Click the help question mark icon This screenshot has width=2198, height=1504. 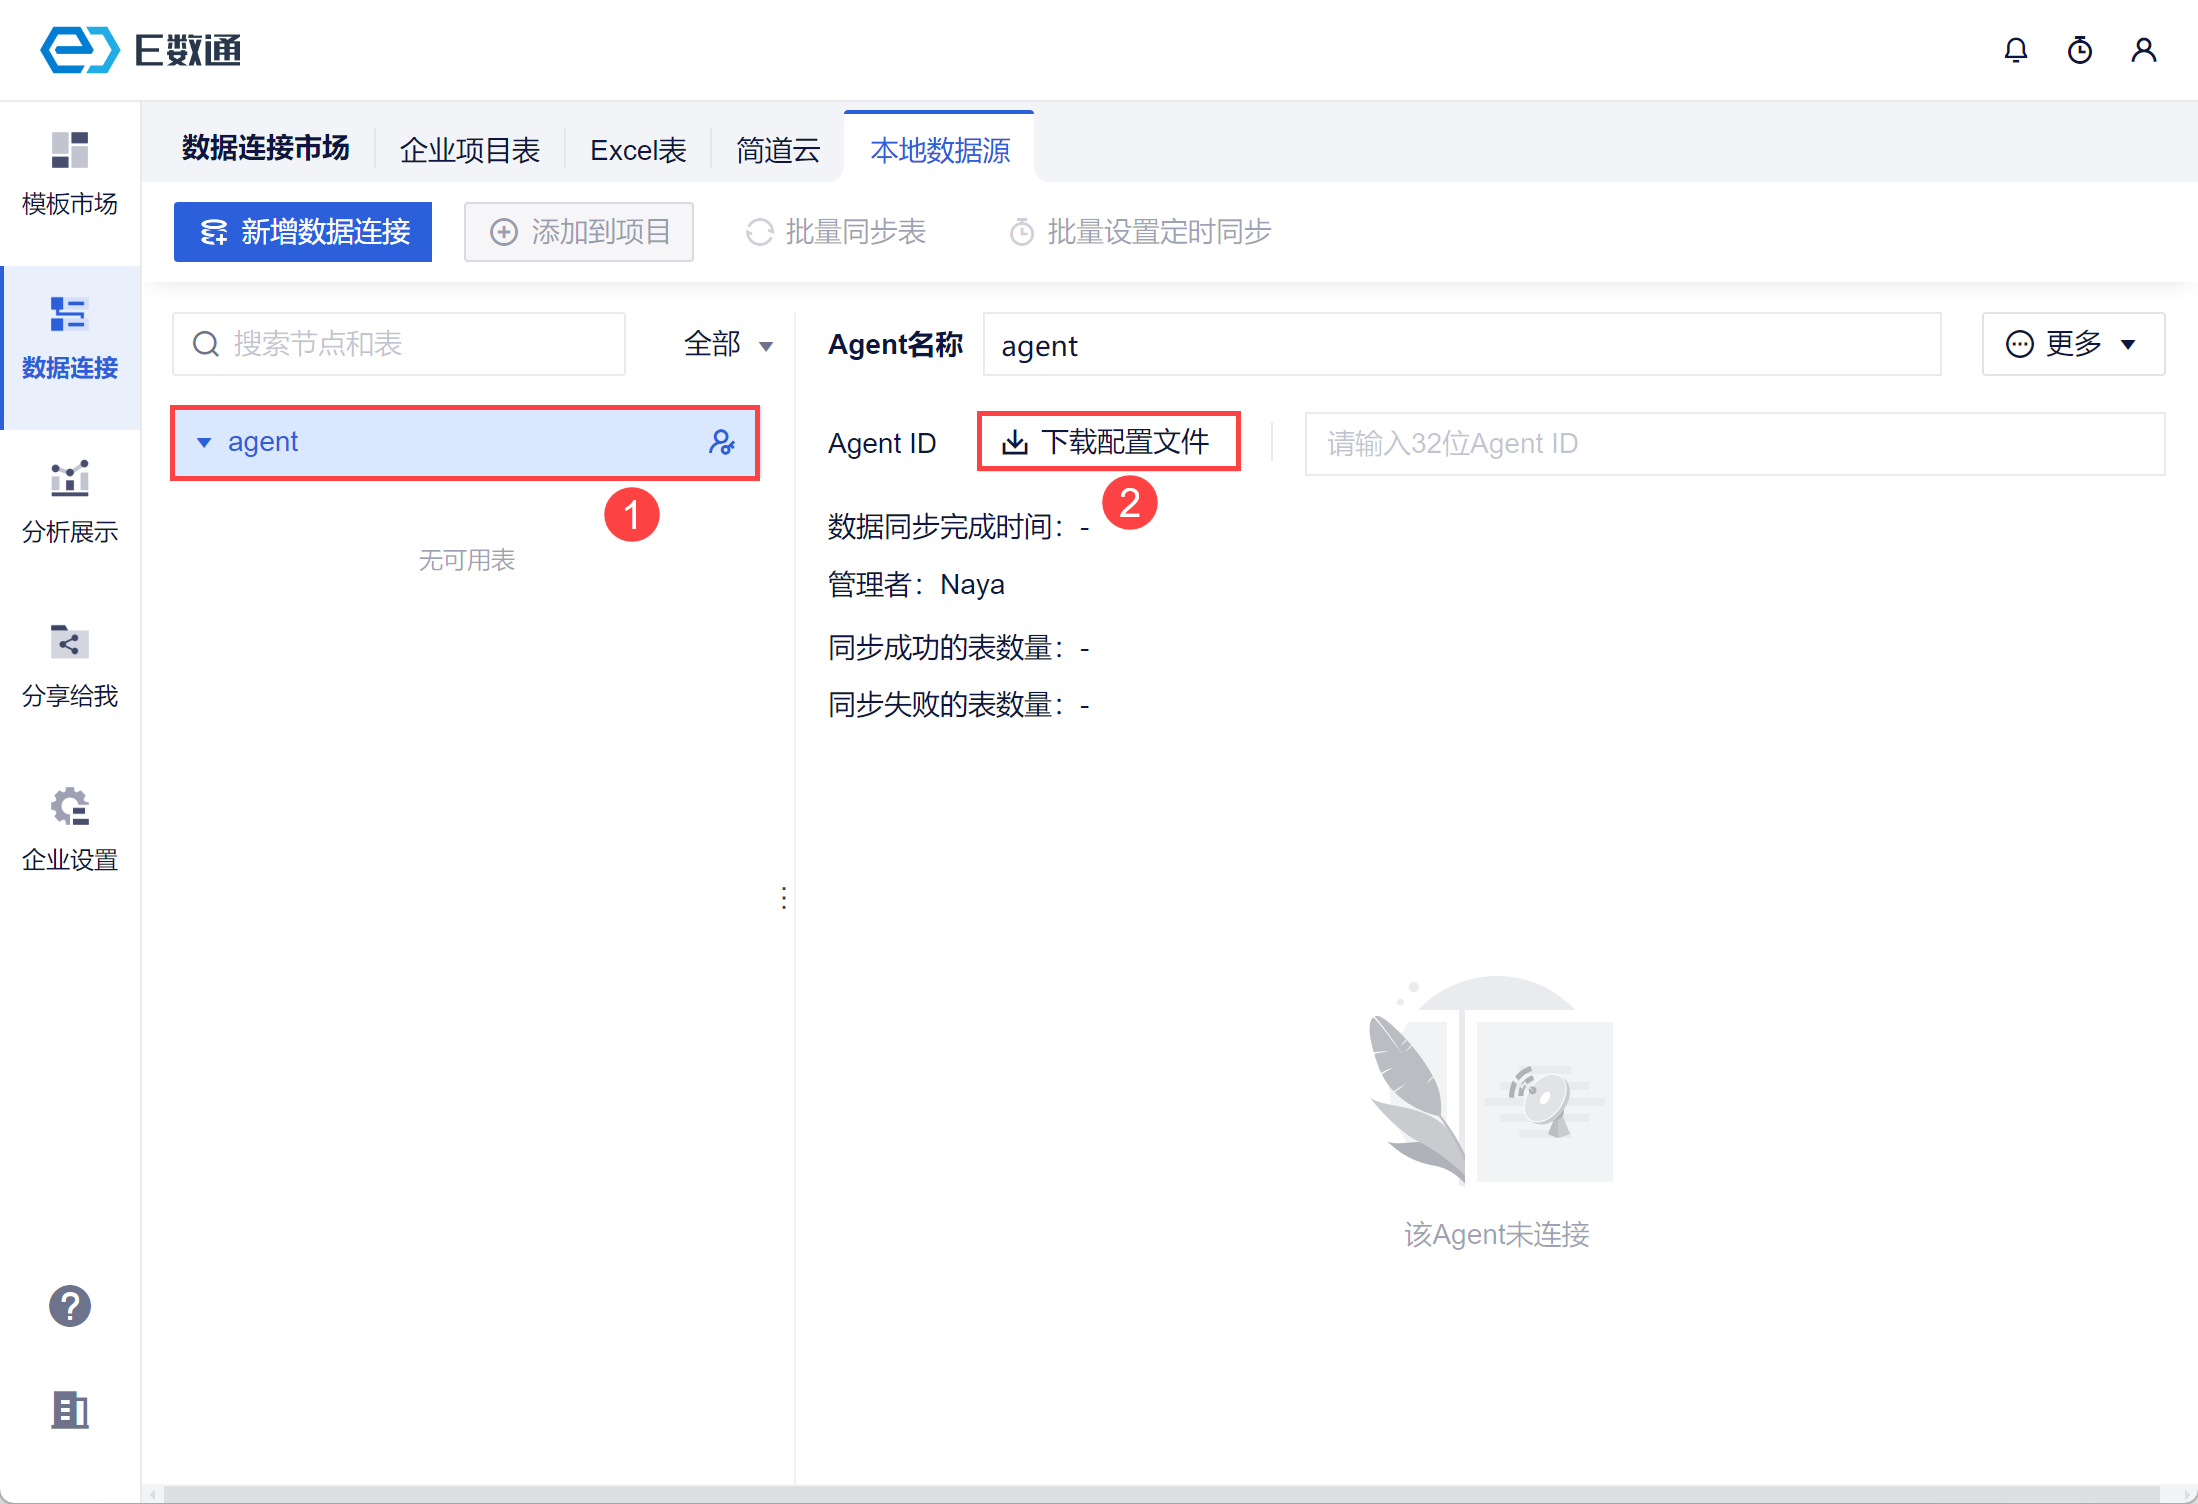coord(70,1306)
